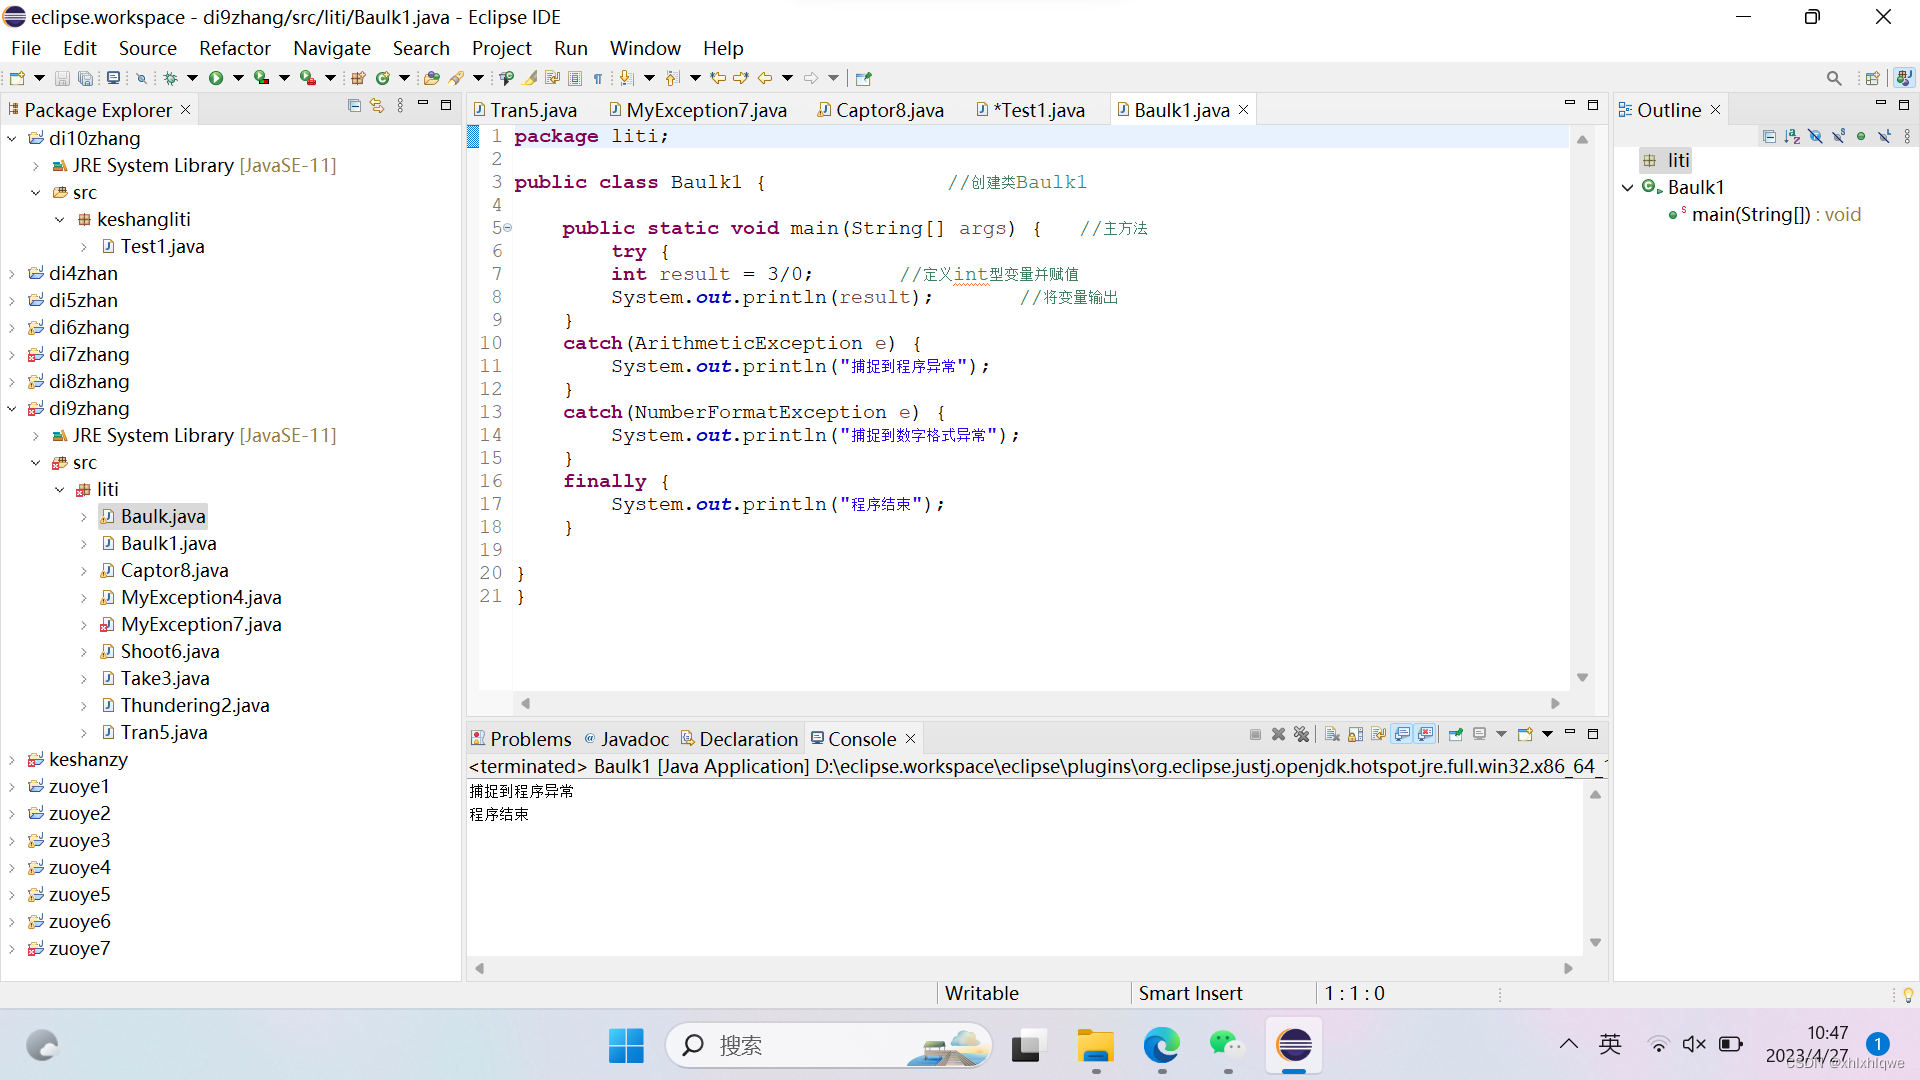Open the Refactor menu
The image size is (1920, 1080).
234,48
